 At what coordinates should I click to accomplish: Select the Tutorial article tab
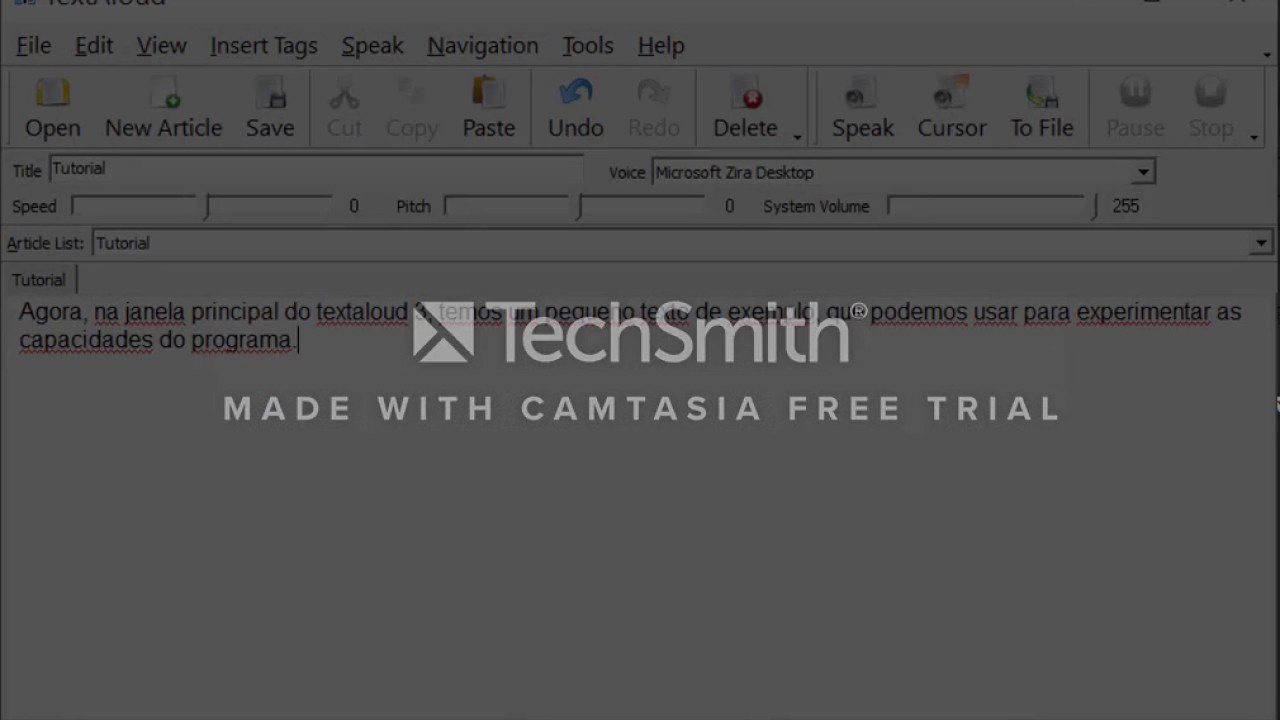(39, 280)
